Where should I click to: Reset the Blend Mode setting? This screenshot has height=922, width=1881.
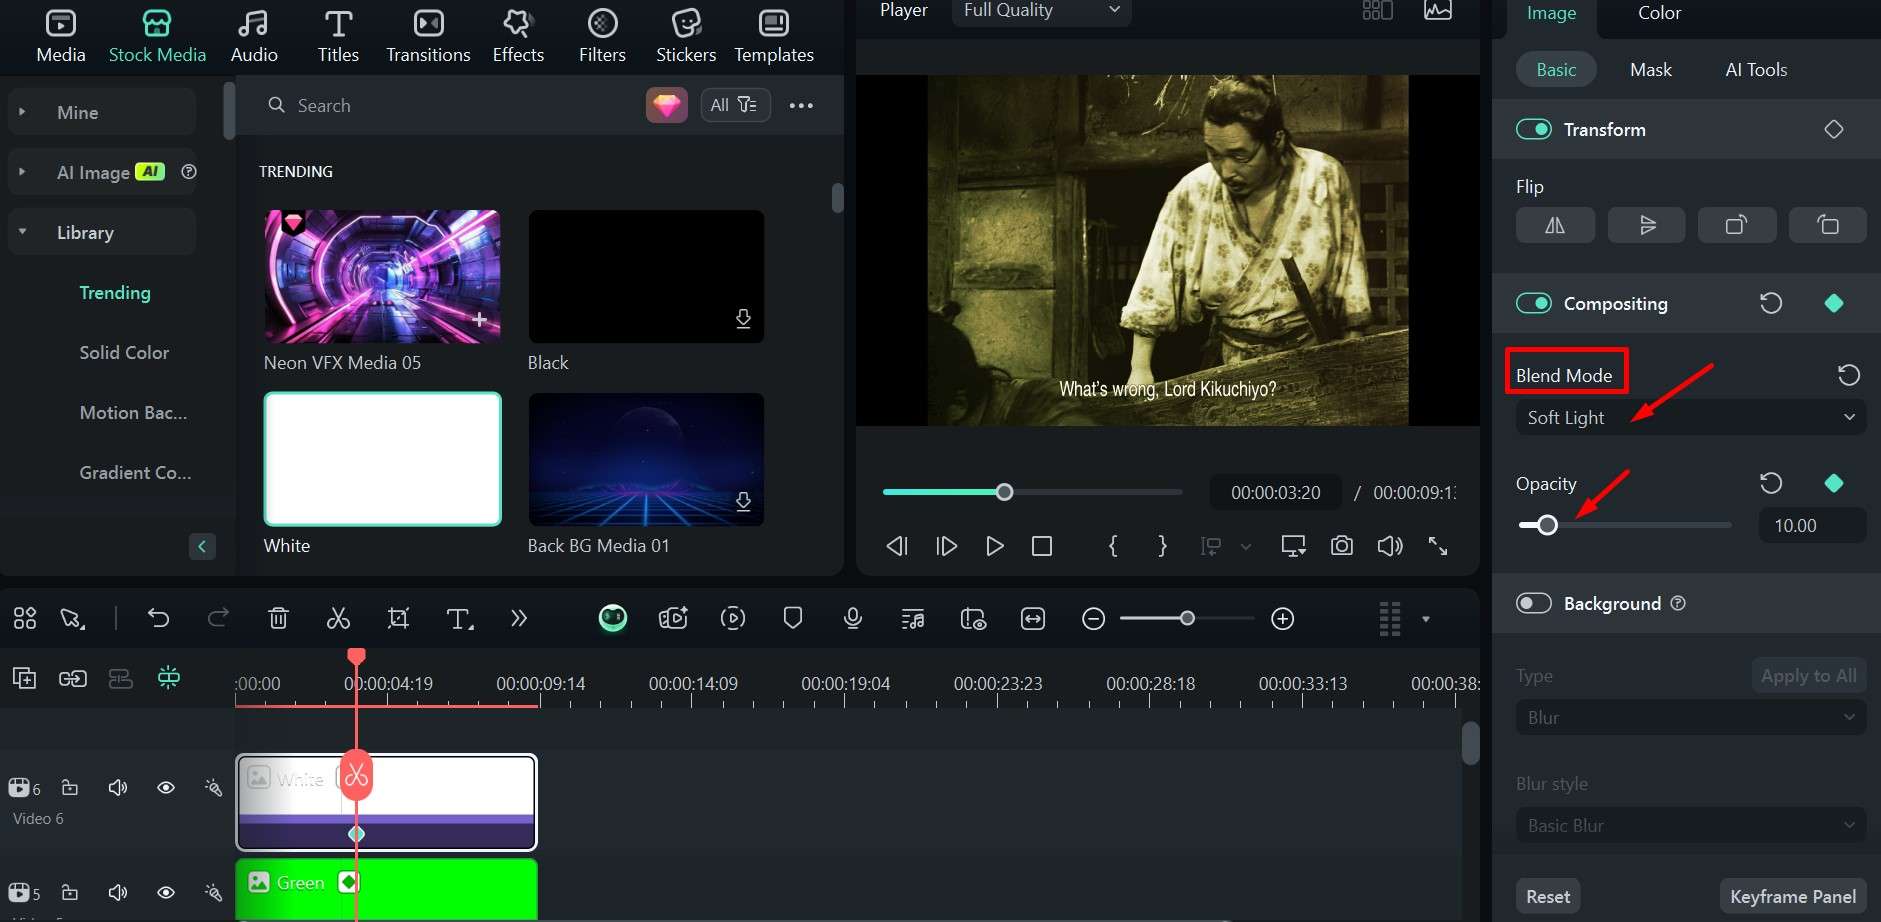[x=1848, y=375]
